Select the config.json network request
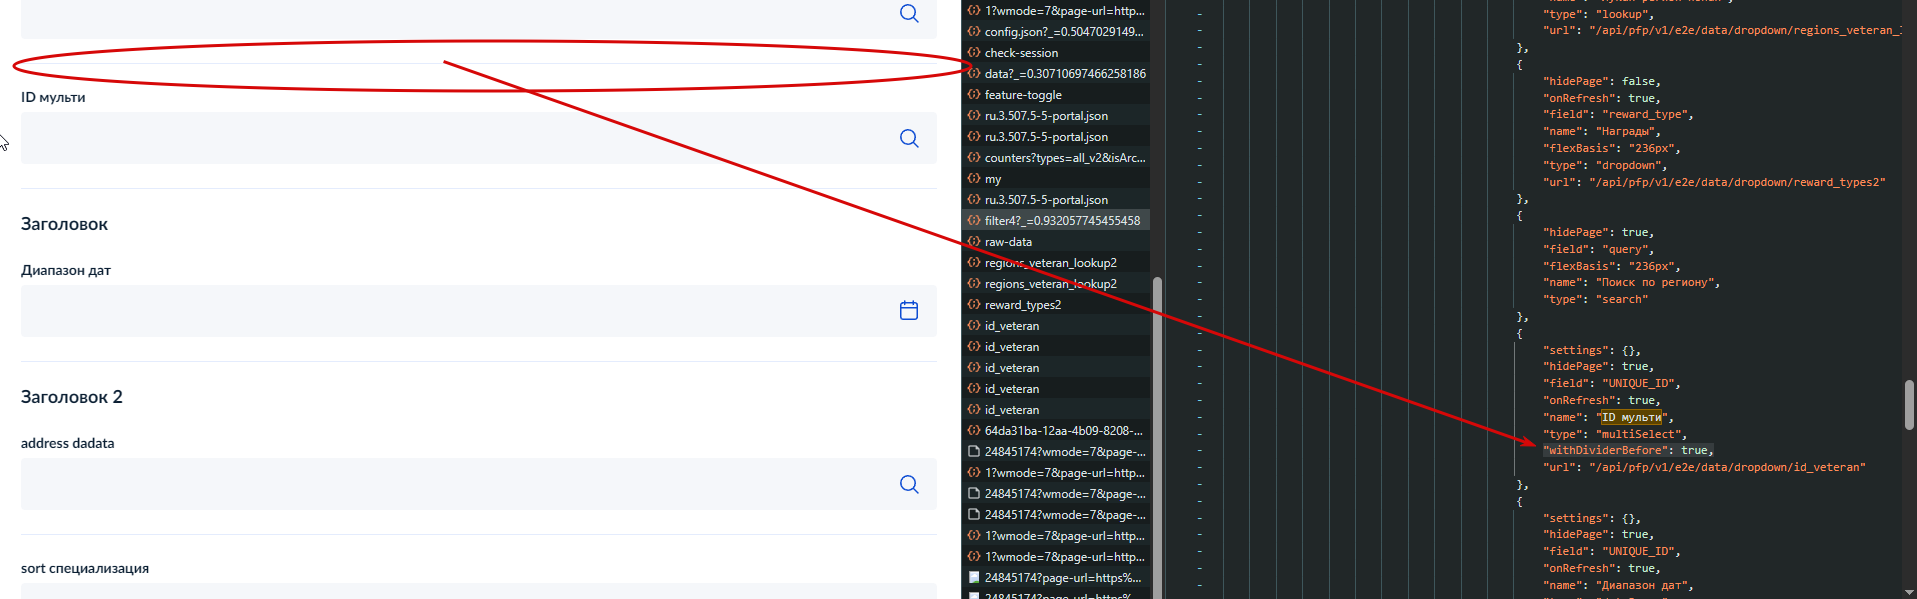The height and width of the screenshot is (599, 1917). pos(1056,32)
